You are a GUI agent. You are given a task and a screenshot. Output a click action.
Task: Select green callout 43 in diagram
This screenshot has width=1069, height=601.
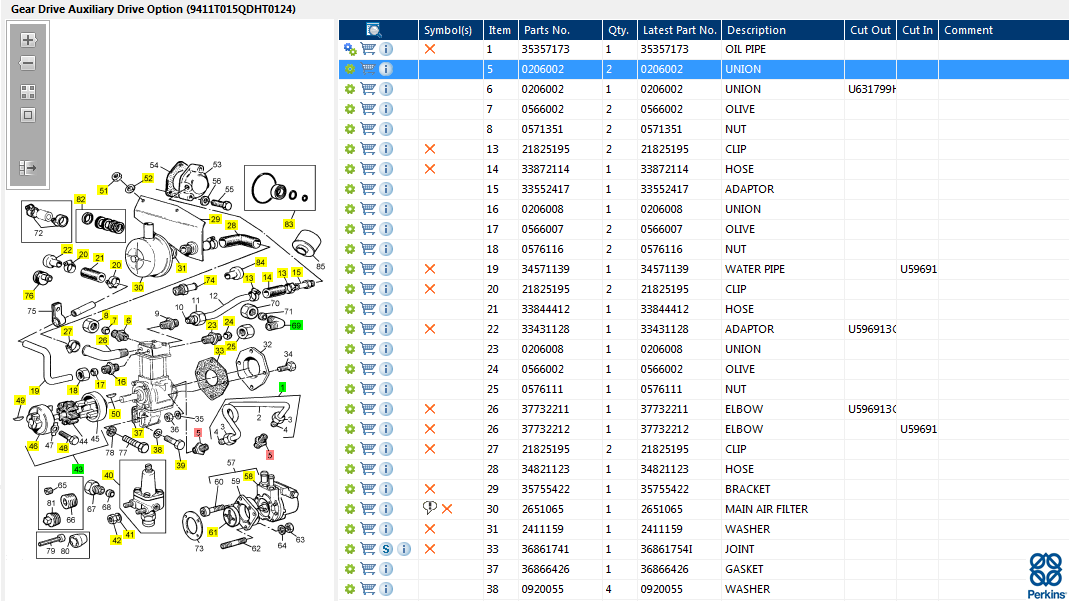[78, 469]
